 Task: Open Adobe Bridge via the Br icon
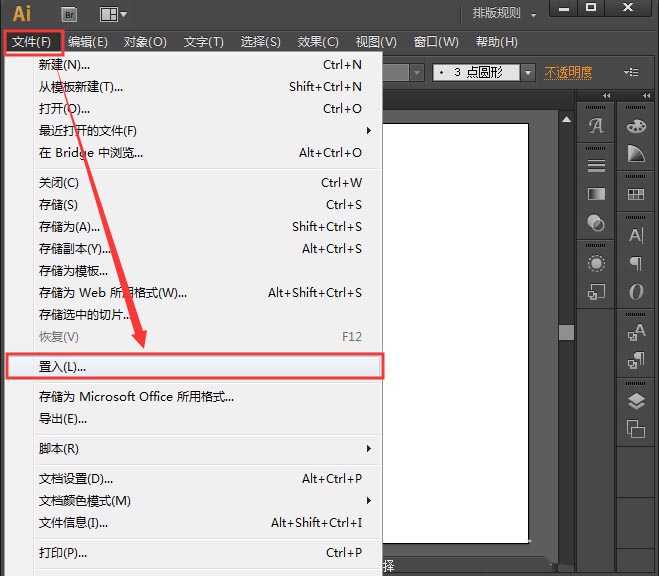coord(69,15)
